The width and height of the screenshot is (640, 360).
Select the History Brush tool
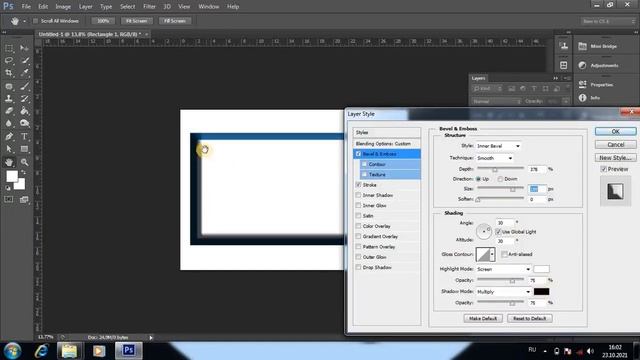24,98
